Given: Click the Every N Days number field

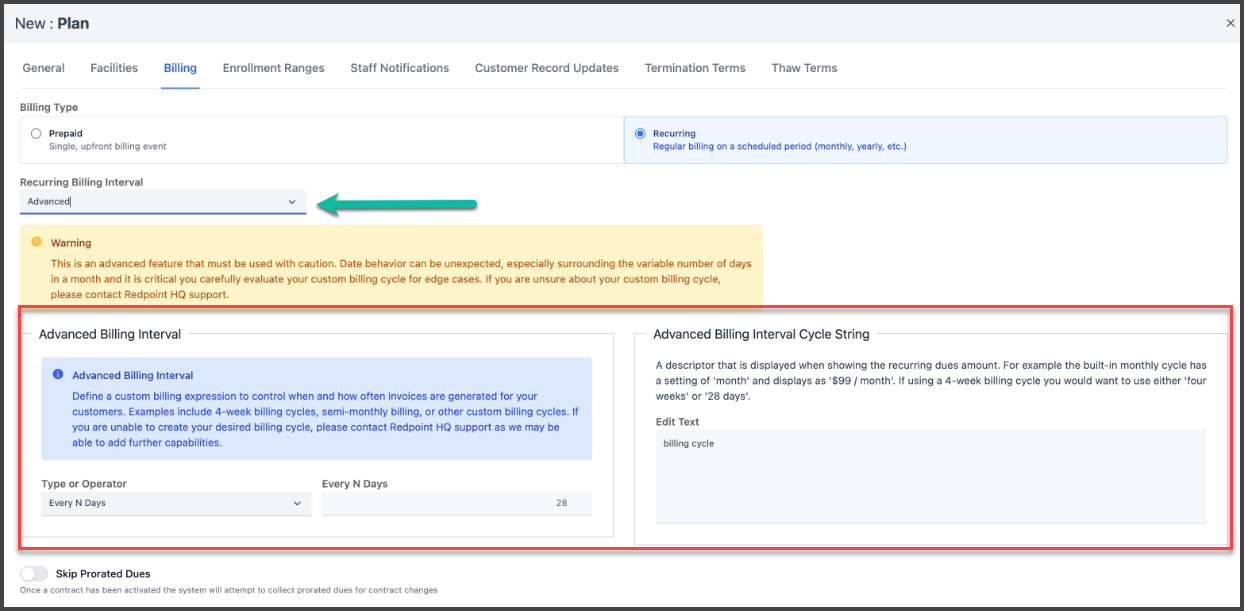Looking at the screenshot, I should 456,503.
